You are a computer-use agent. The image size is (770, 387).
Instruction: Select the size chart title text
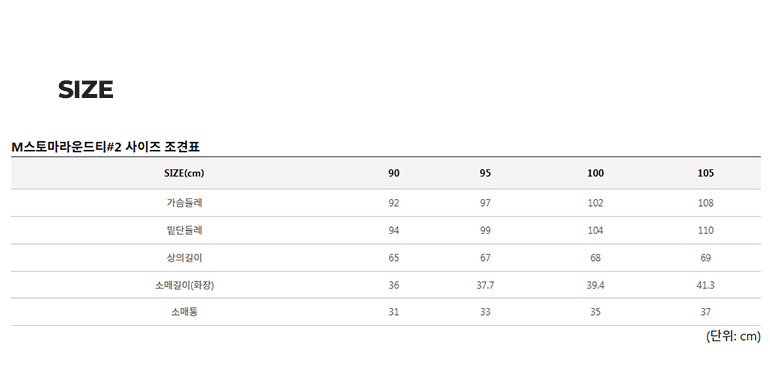coord(106,147)
